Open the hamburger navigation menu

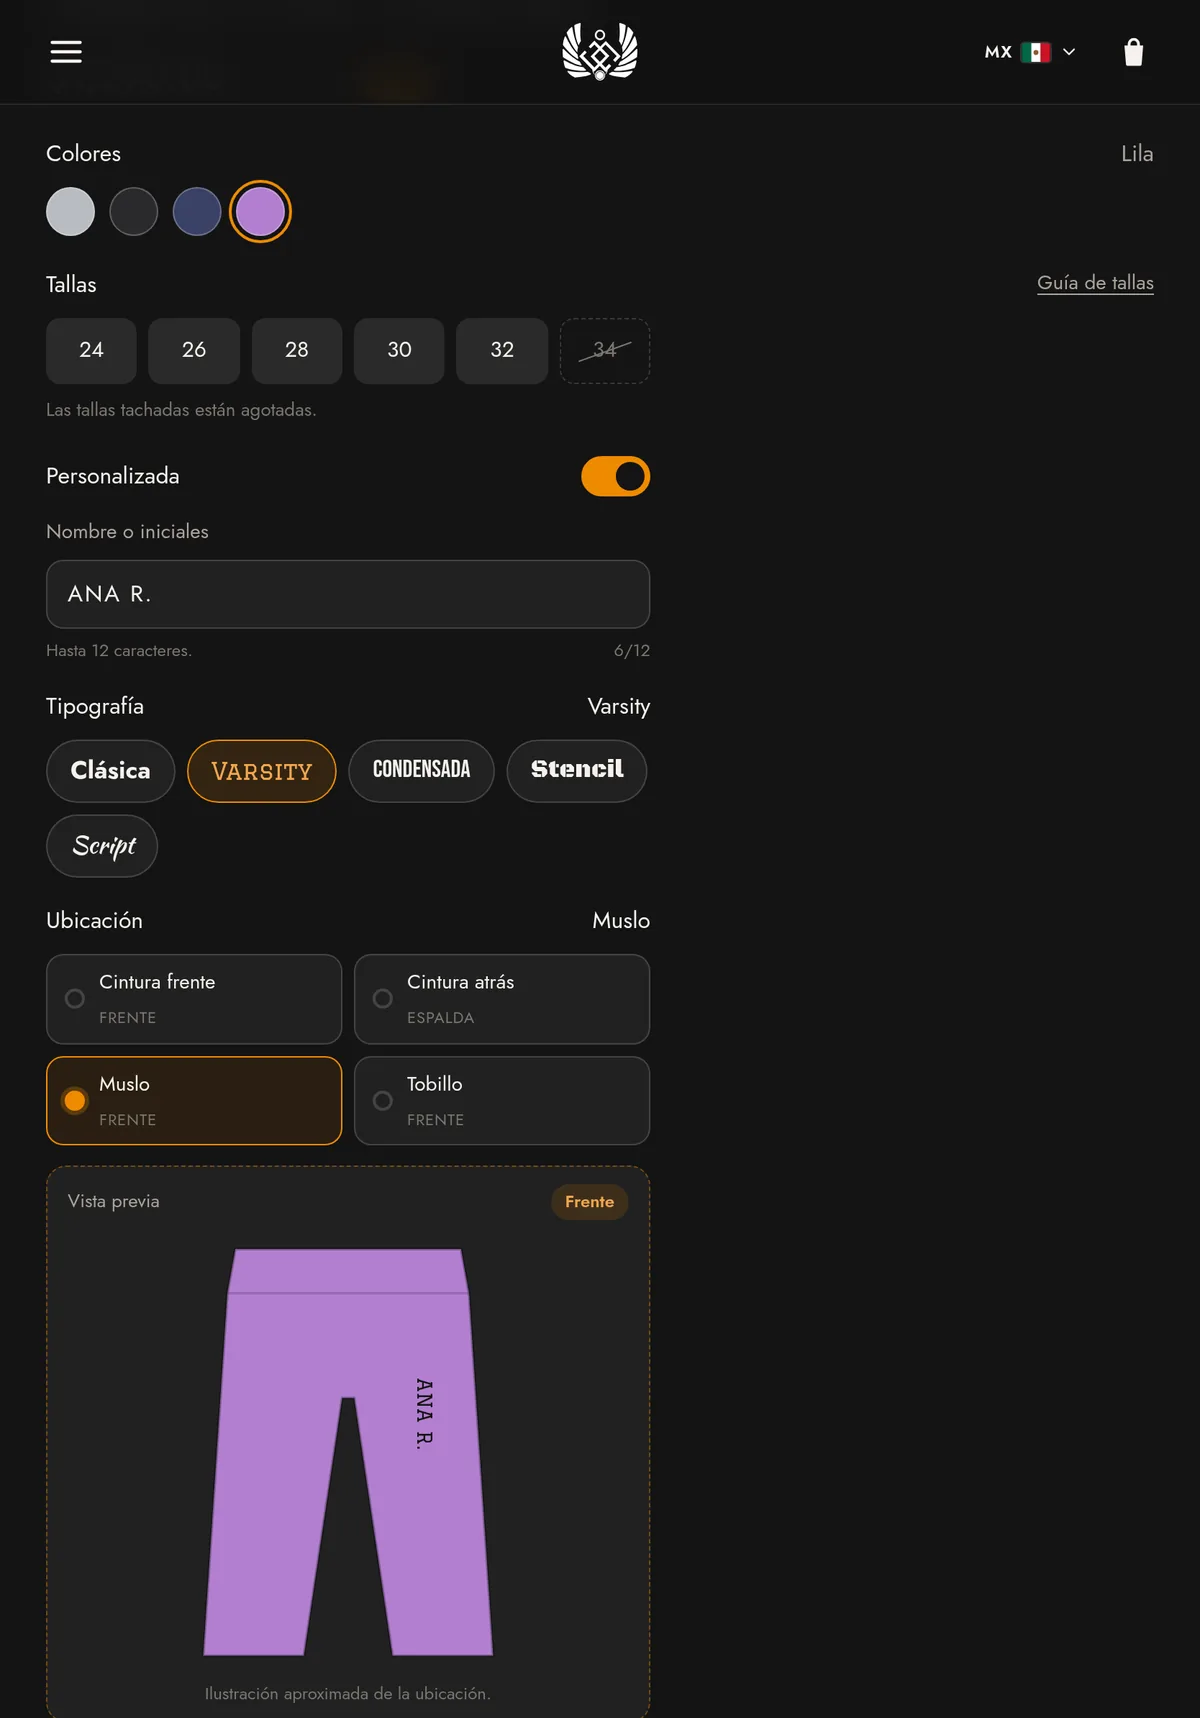[x=66, y=52]
